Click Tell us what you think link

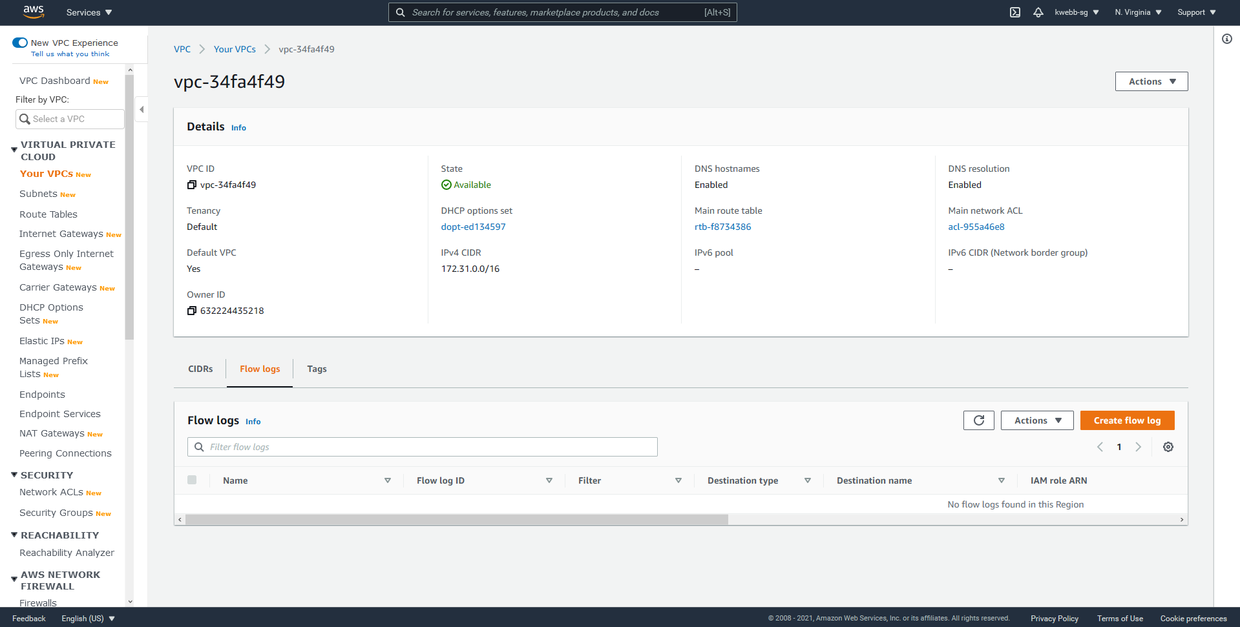(70, 54)
